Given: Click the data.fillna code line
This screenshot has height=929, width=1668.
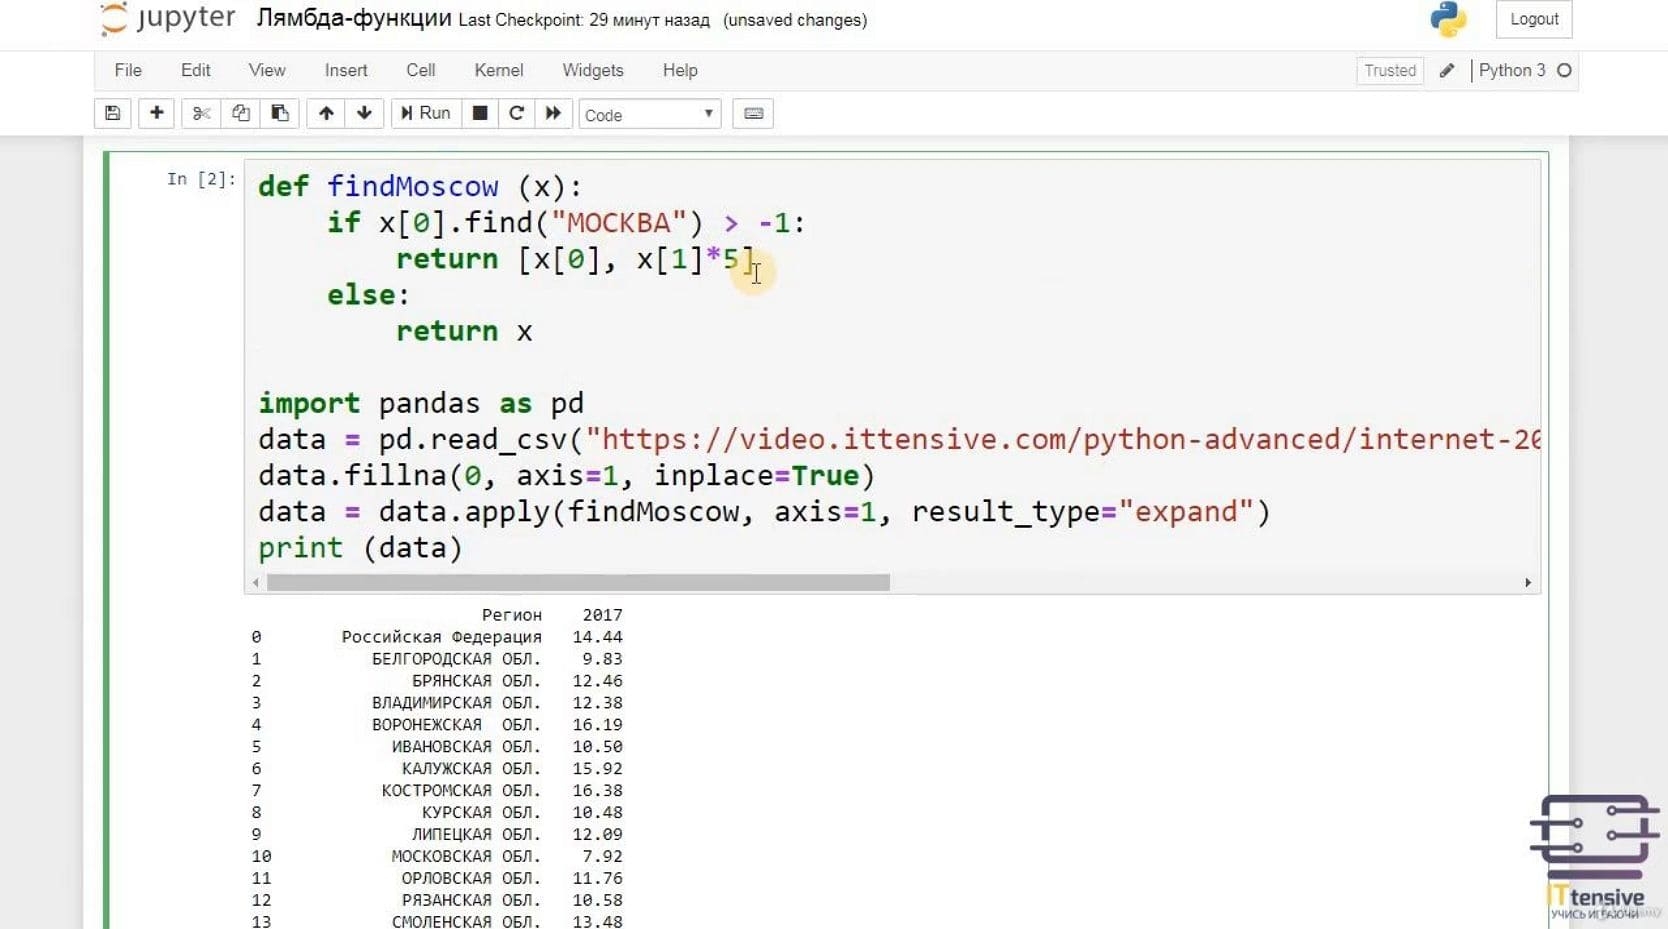Looking at the screenshot, I should tap(567, 475).
